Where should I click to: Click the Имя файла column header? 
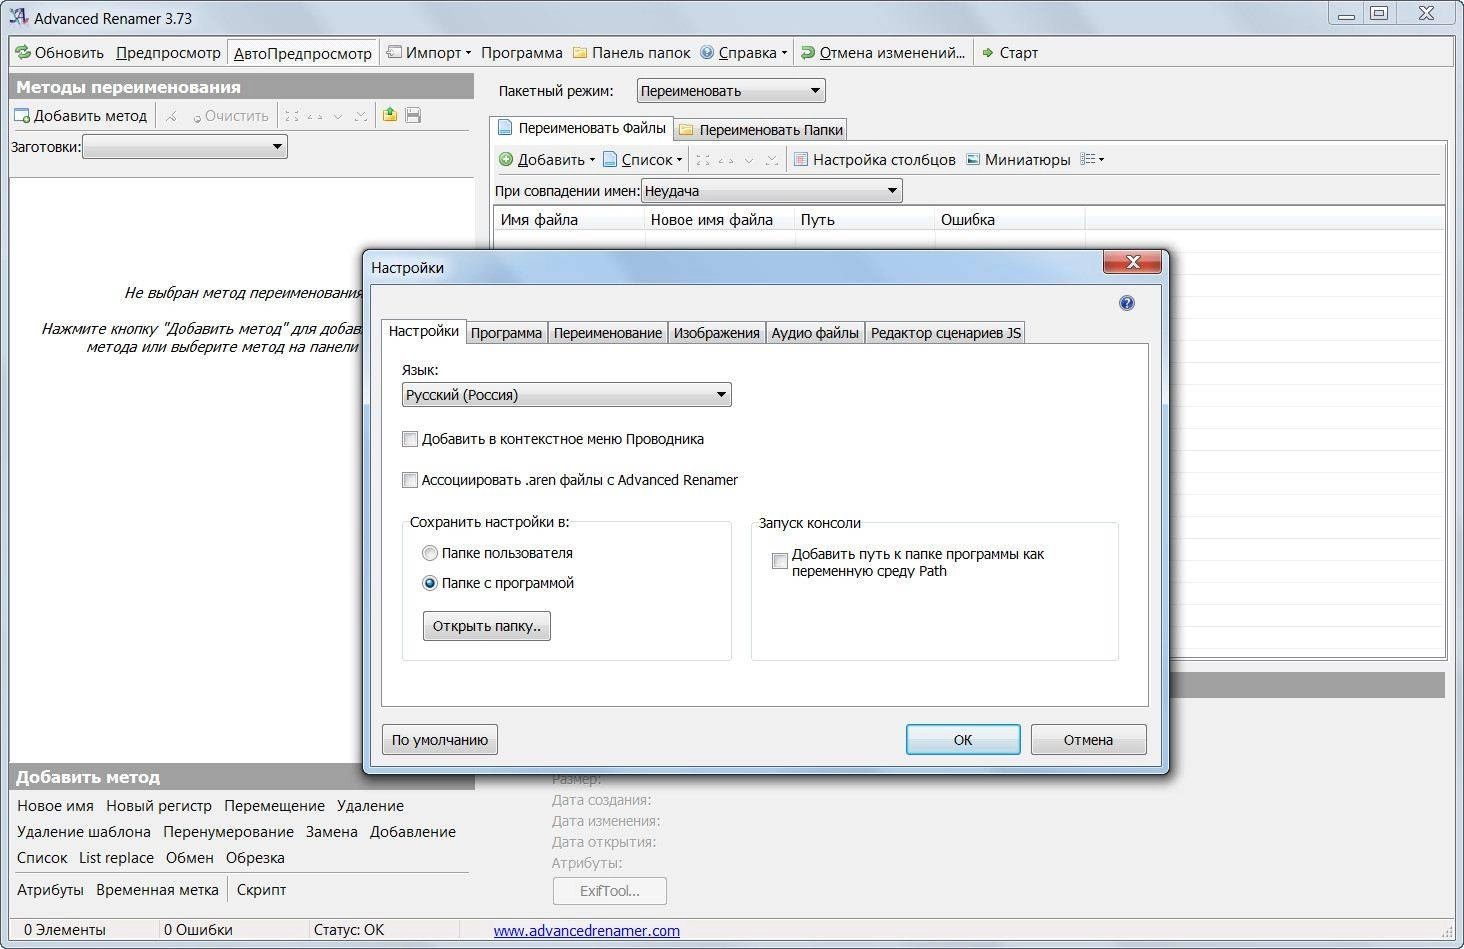pyautogui.click(x=569, y=220)
